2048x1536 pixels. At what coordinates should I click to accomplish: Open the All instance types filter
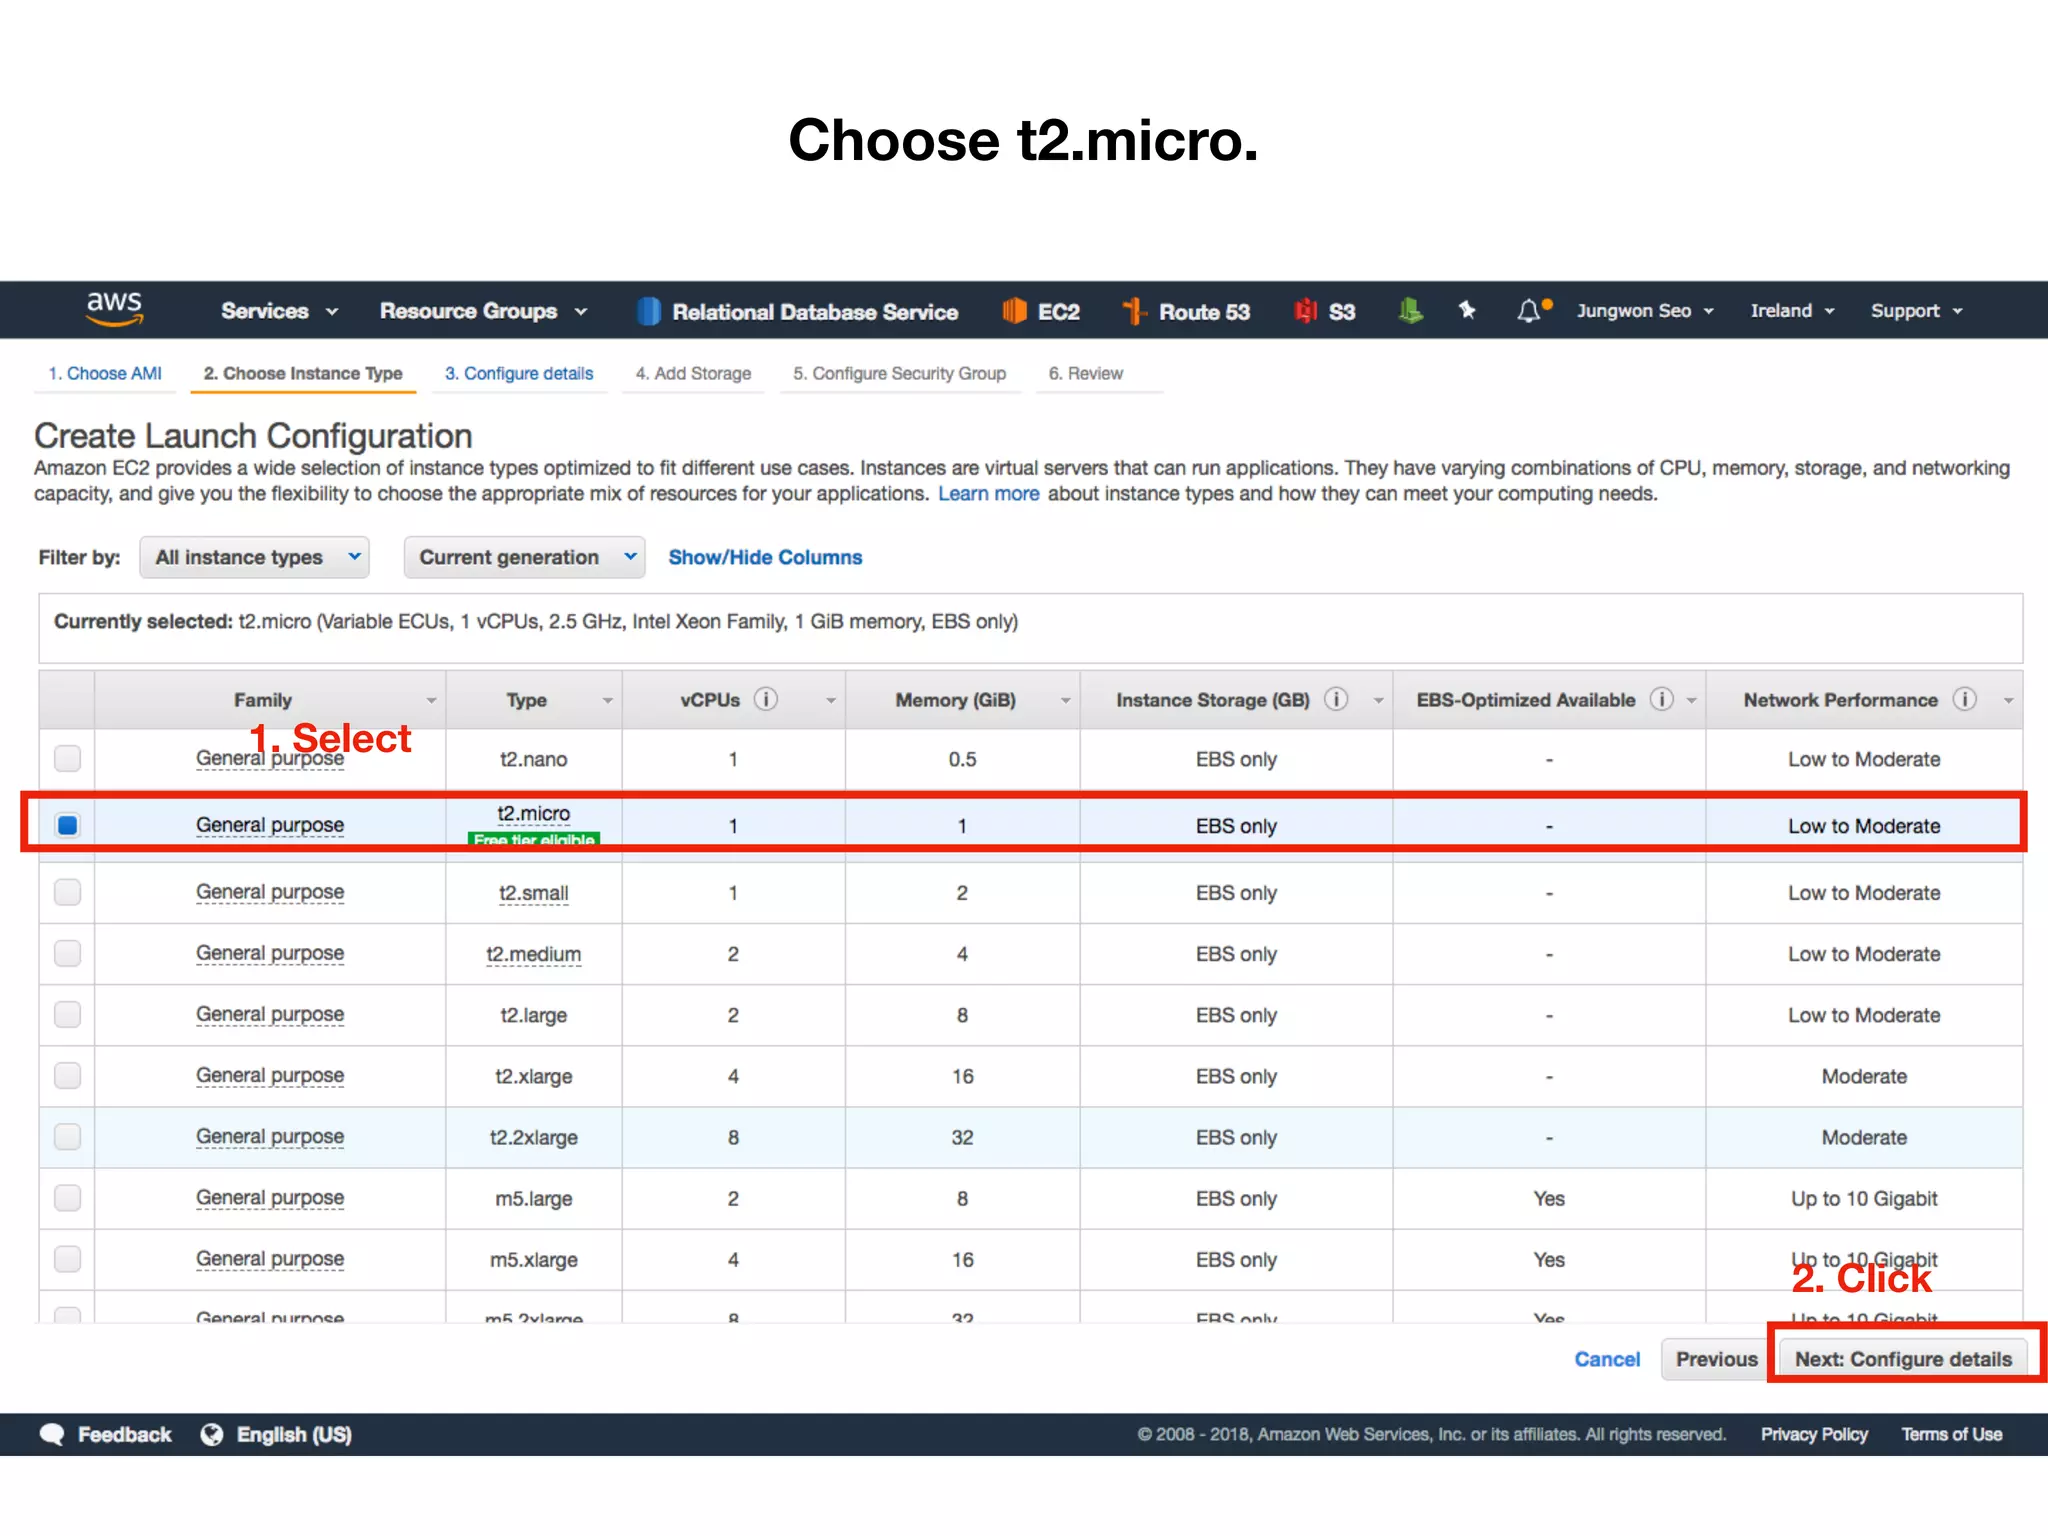(254, 557)
